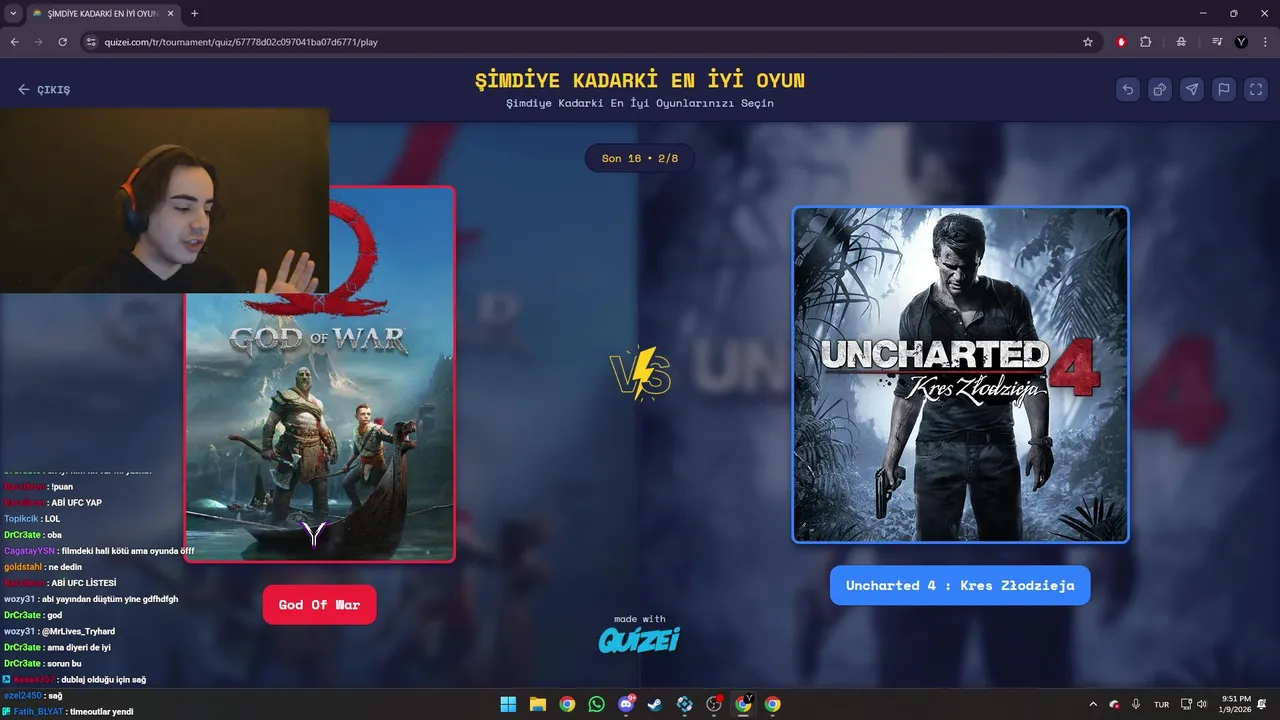Open WhatsApp from the taskbar
Image resolution: width=1280 pixels, height=720 pixels.
597,704
